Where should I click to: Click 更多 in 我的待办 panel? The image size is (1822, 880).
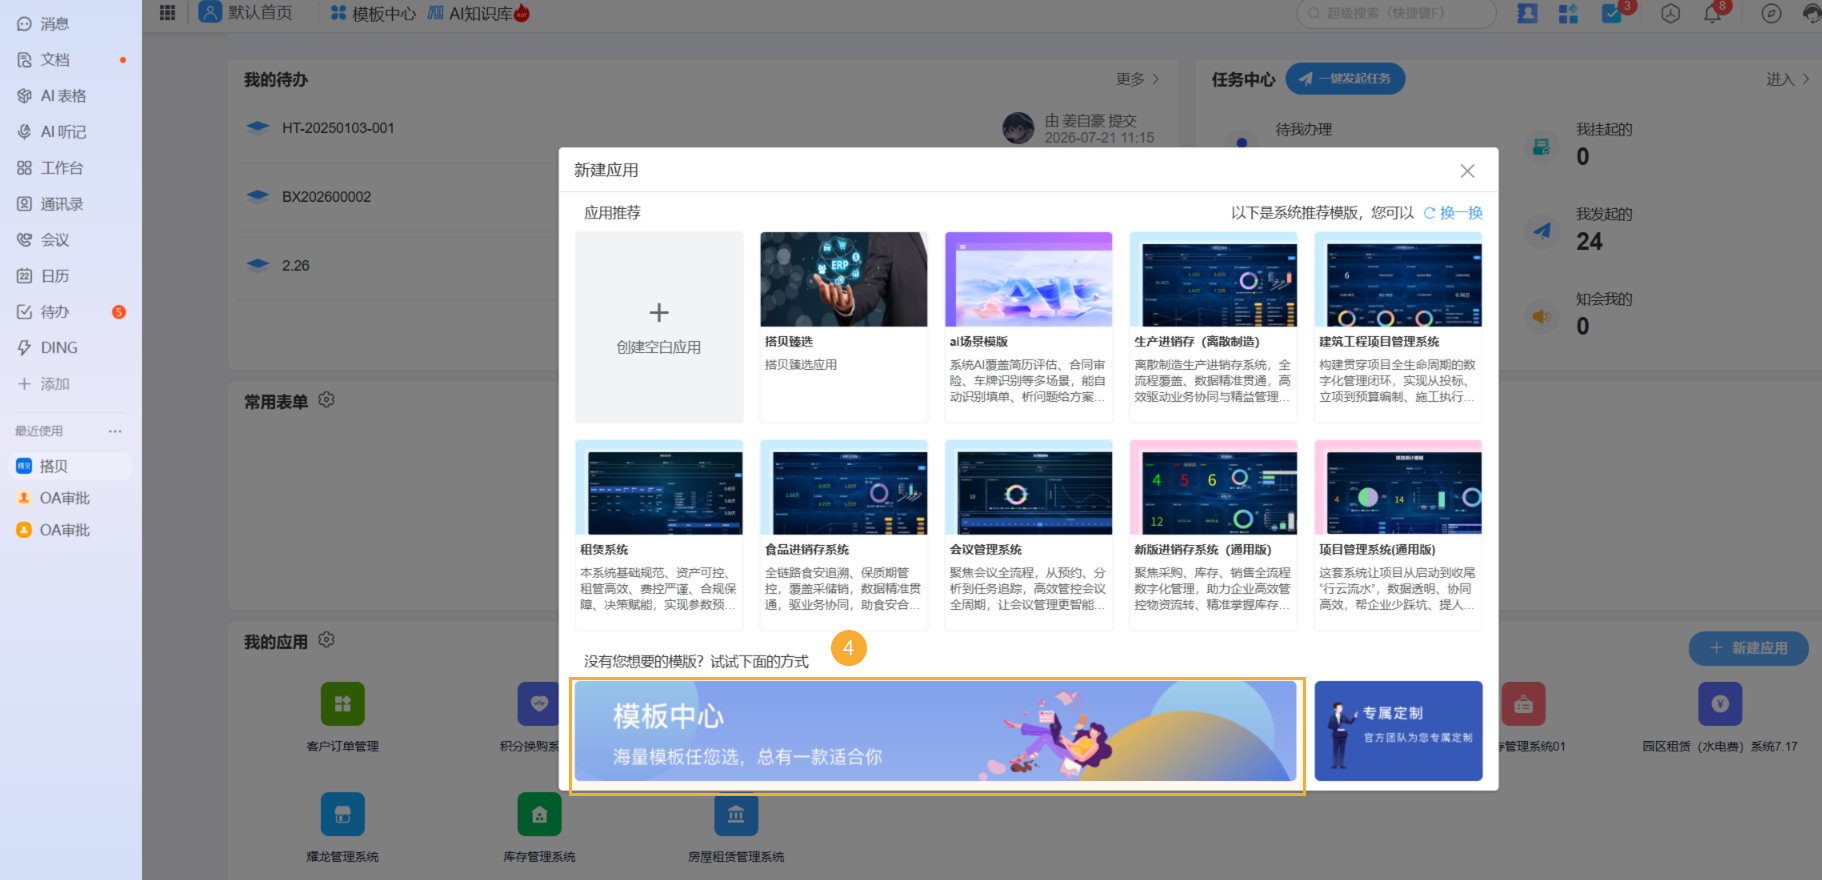click(1138, 79)
